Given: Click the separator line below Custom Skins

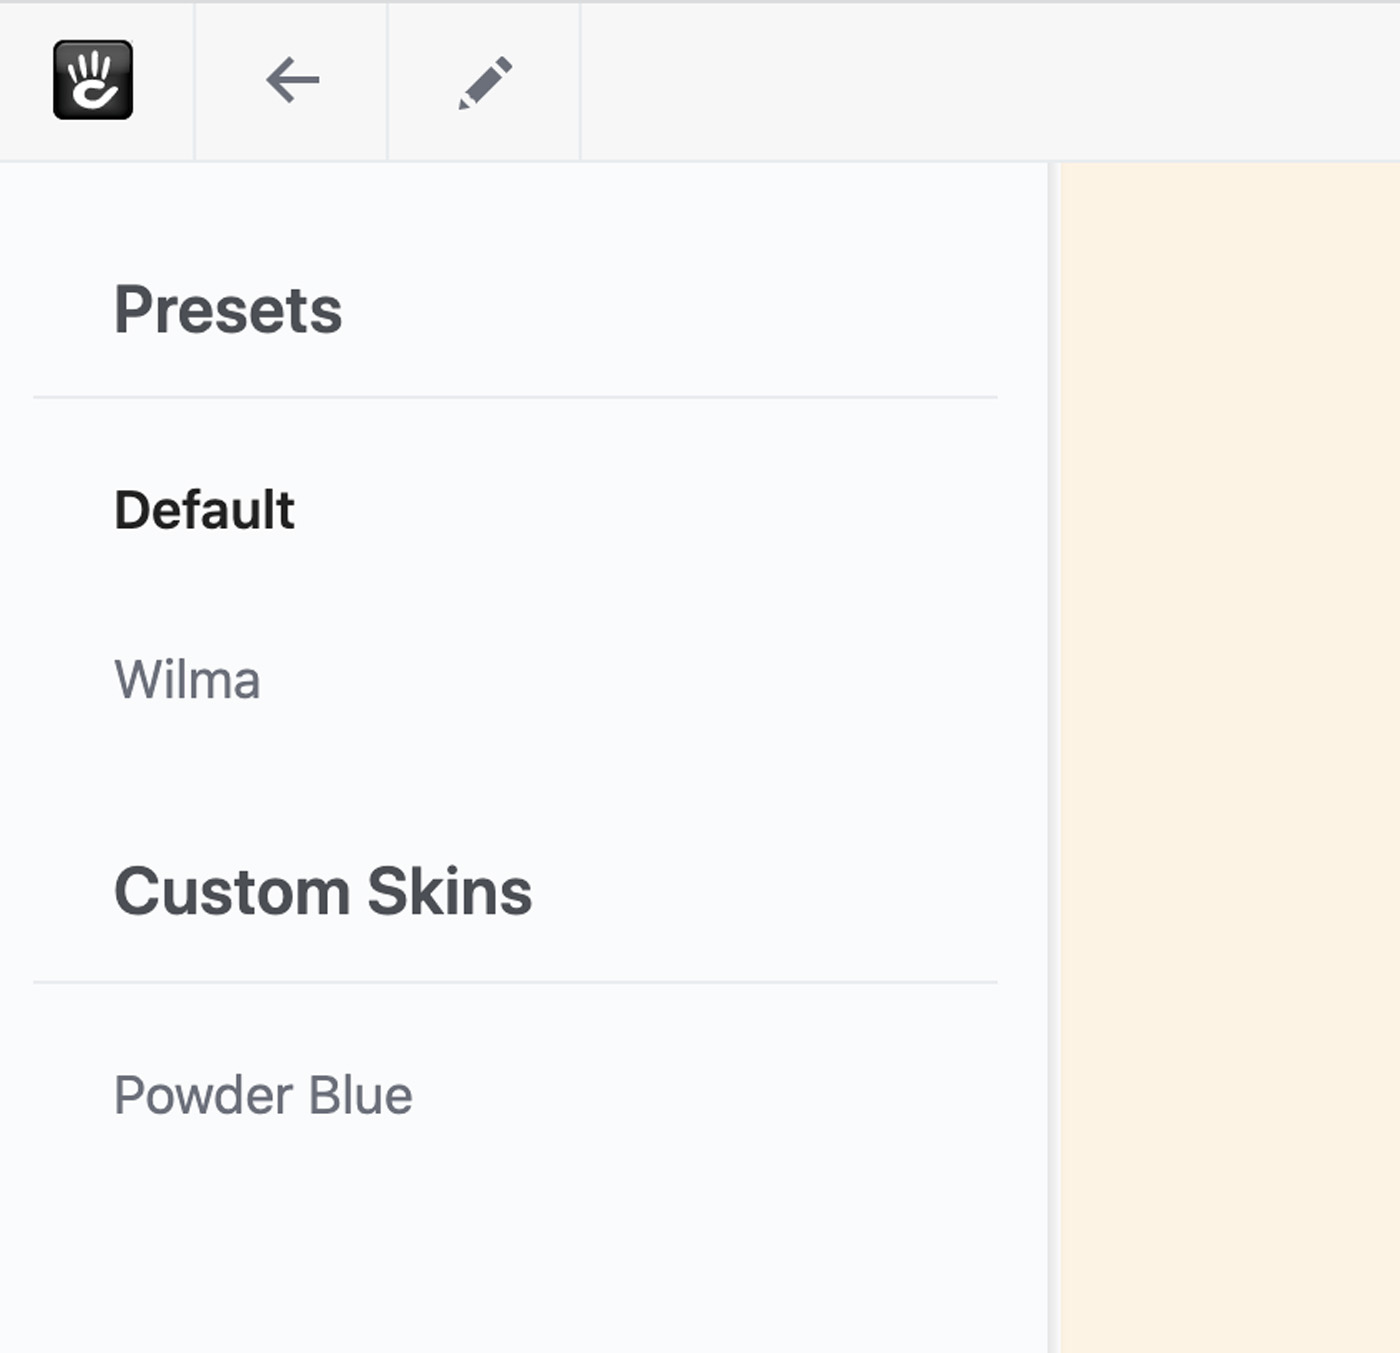Looking at the screenshot, I should (515, 982).
